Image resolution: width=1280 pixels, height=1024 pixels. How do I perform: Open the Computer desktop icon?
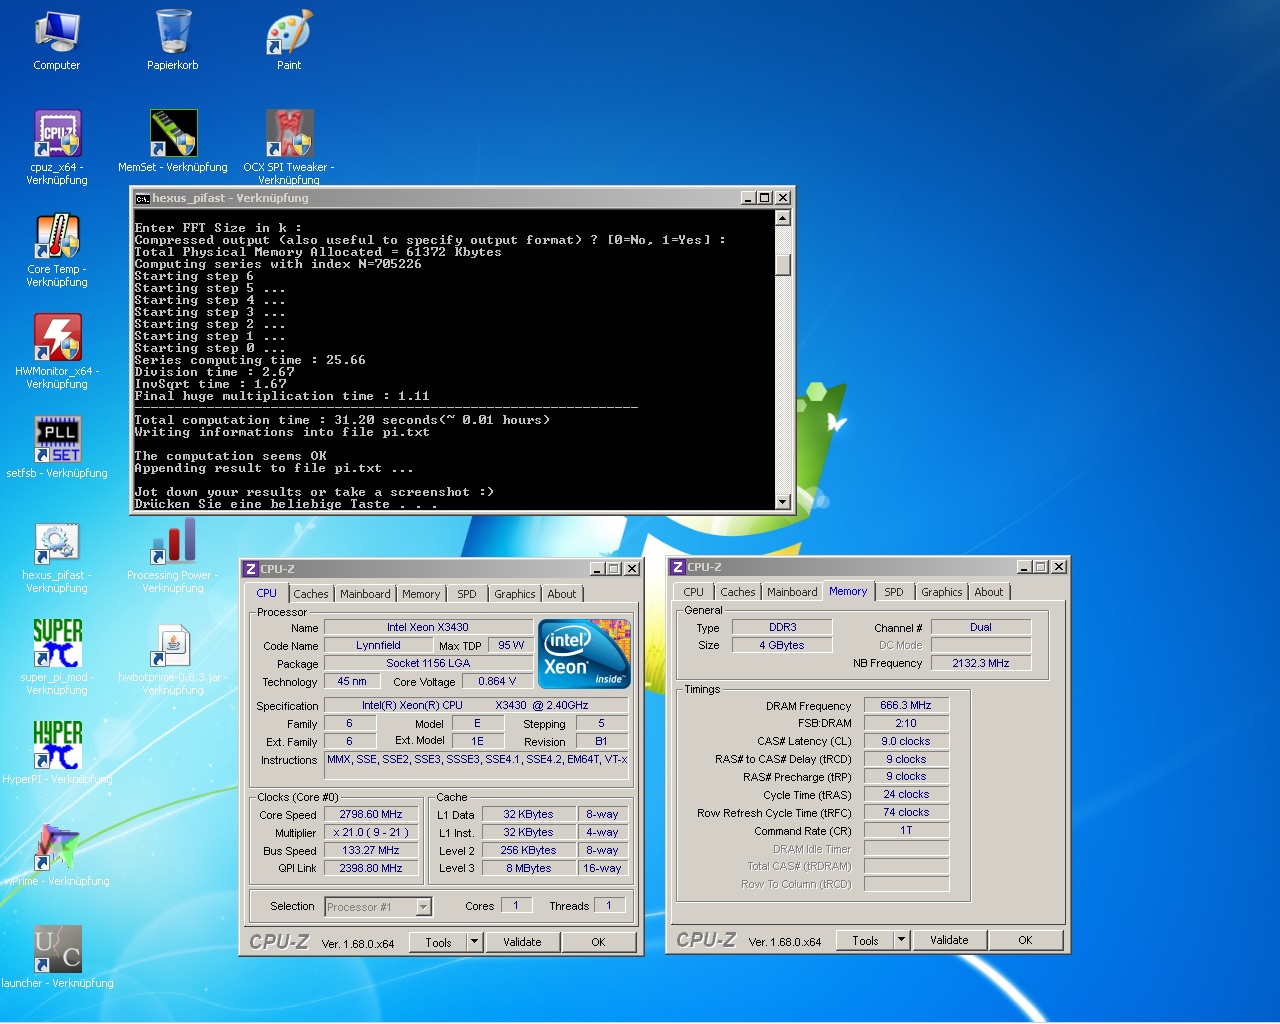57,40
